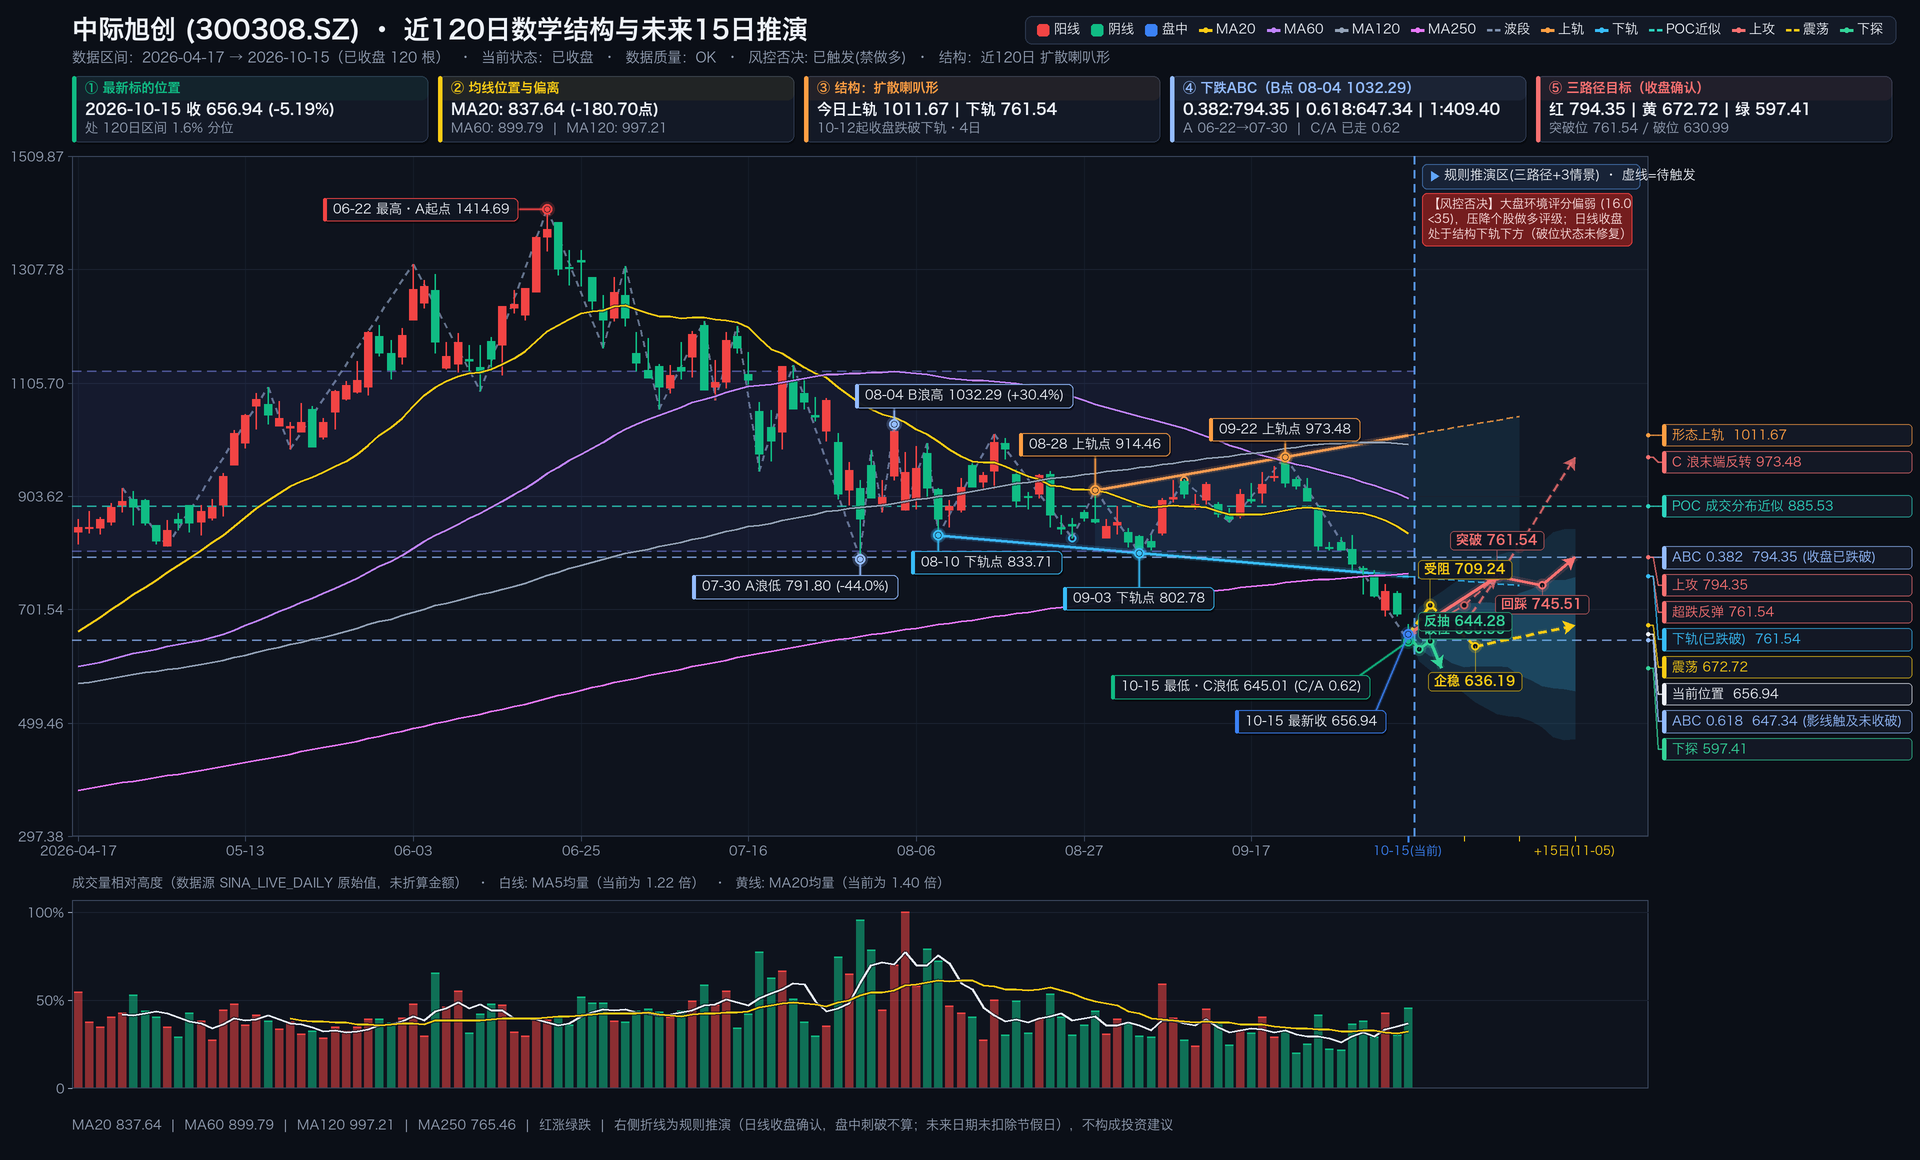Click the 形态上轨 1011.67 side tag
1920x1160 pixels.
pos(1786,435)
